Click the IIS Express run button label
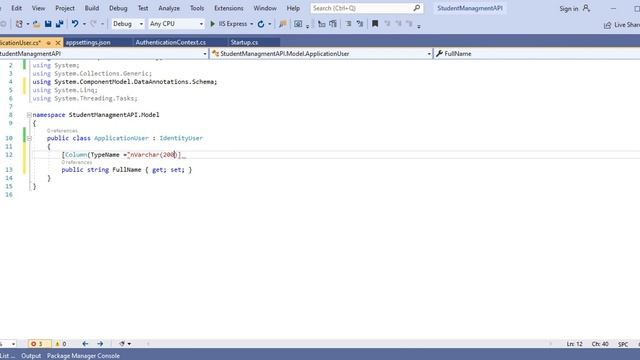 coord(233,24)
